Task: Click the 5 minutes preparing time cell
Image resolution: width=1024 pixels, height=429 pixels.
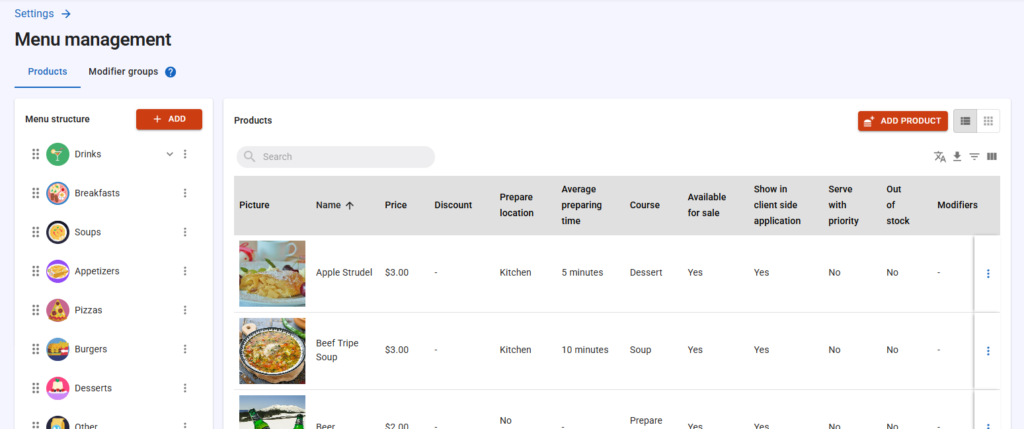Action: pos(583,272)
